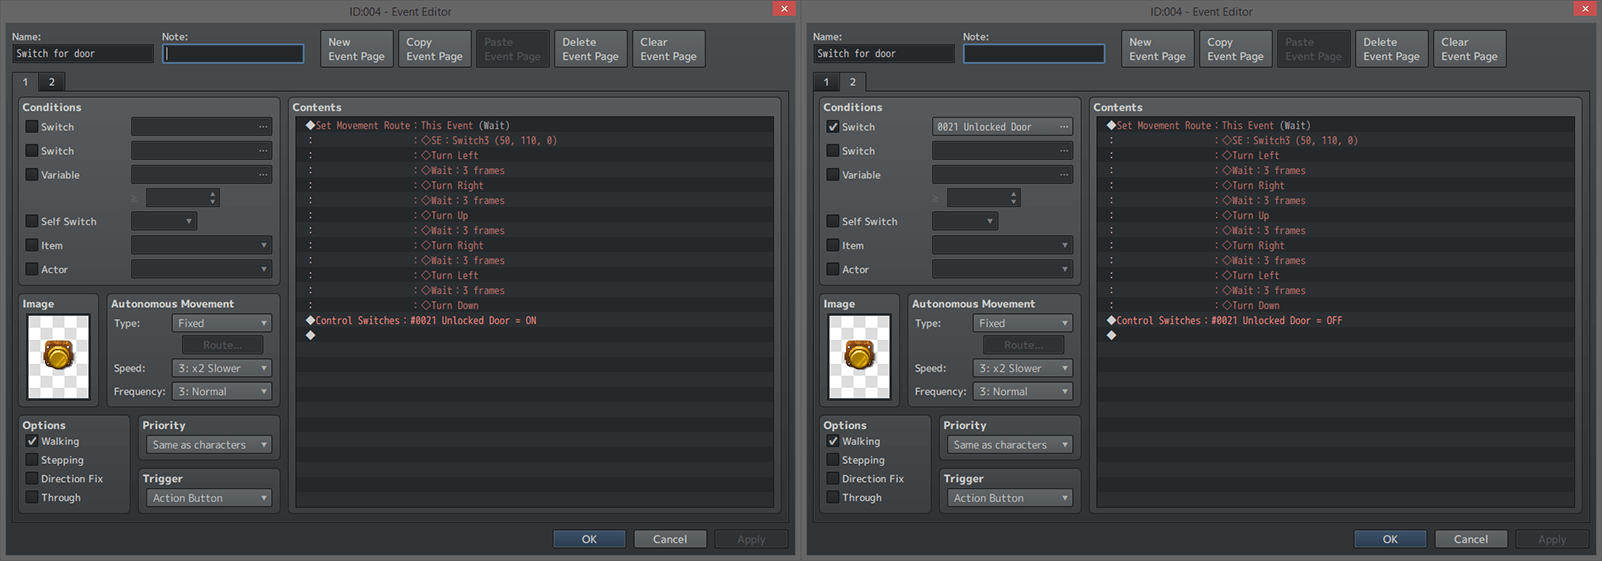Toggle Actor condition in right editor
Viewport: 1602px width, 561px height.
point(833,269)
